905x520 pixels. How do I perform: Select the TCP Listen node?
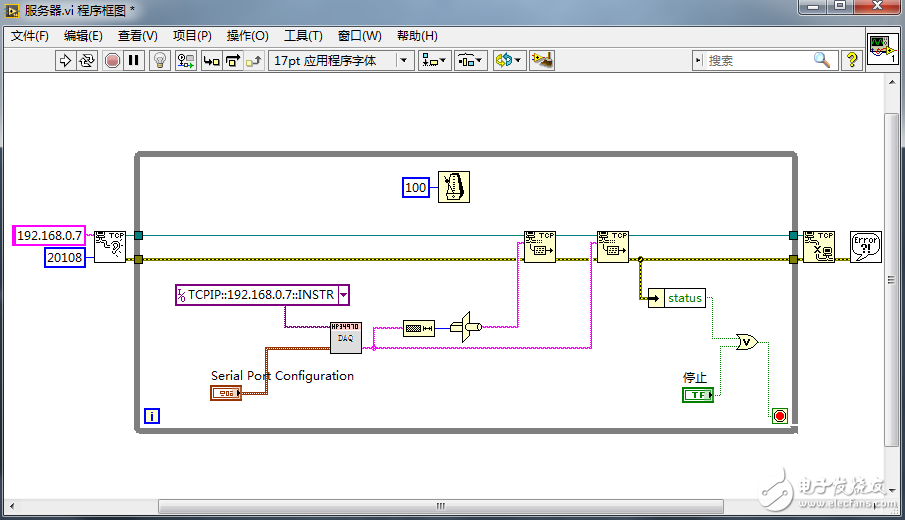(x=110, y=246)
